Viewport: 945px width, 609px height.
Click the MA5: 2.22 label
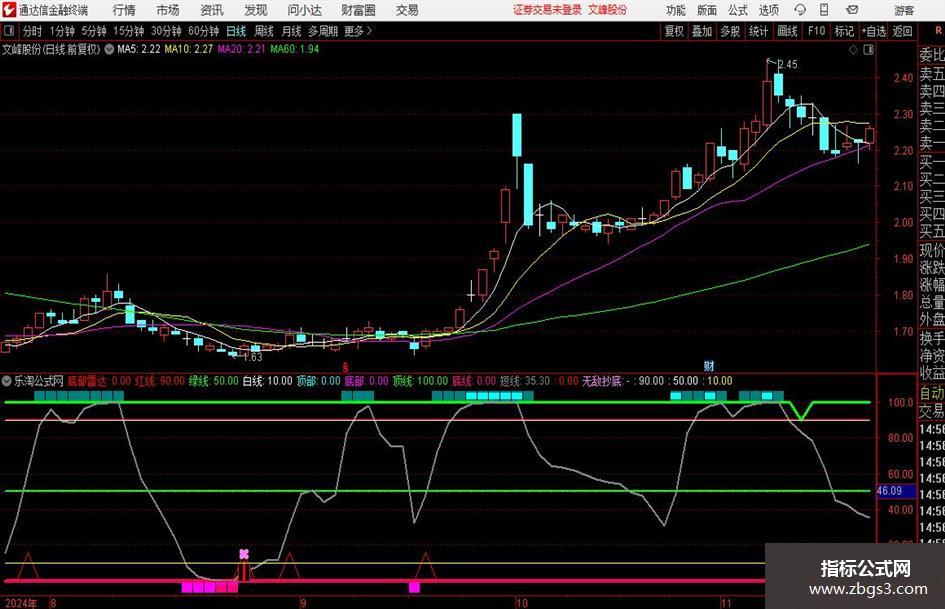pos(139,49)
